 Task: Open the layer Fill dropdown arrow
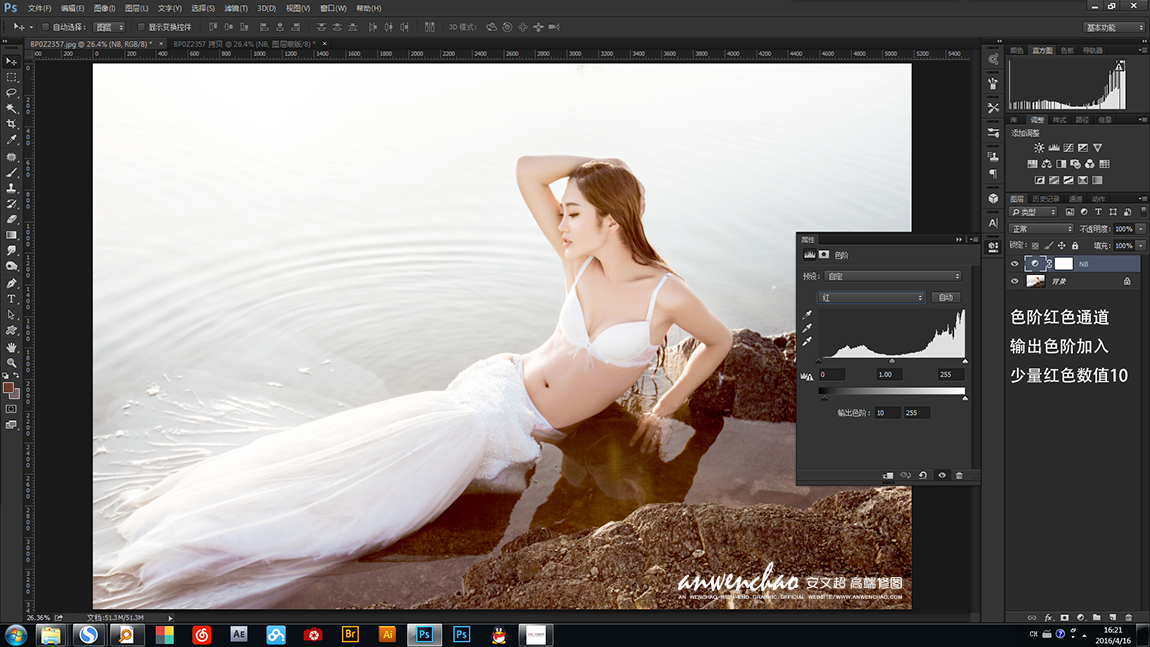coord(1140,246)
